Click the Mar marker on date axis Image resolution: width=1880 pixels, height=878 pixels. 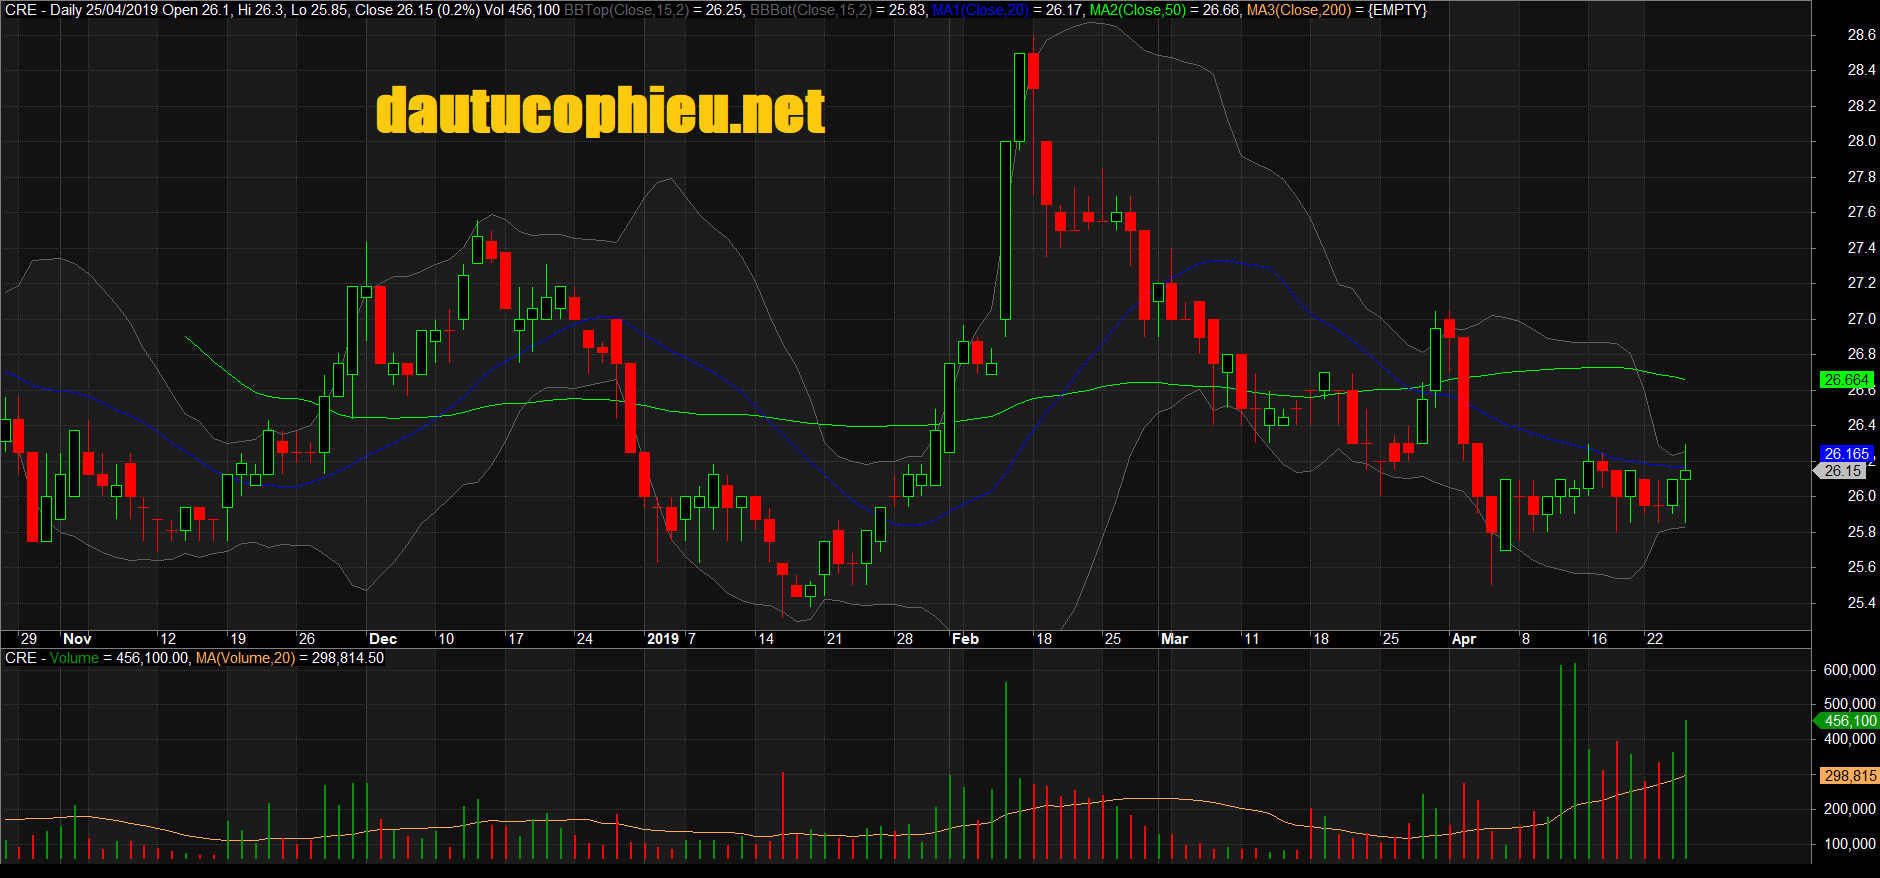[x=1174, y=639]
